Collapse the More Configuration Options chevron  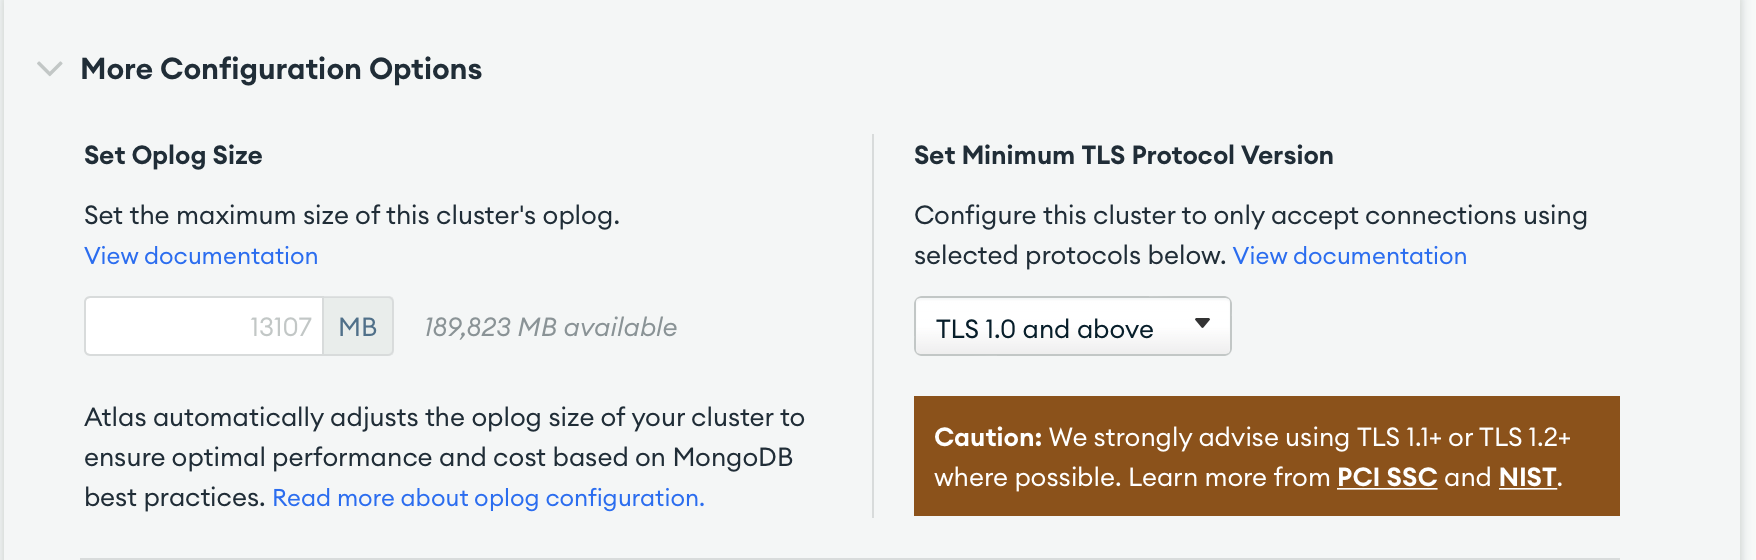pyautogui.click(x=49, y=69)
